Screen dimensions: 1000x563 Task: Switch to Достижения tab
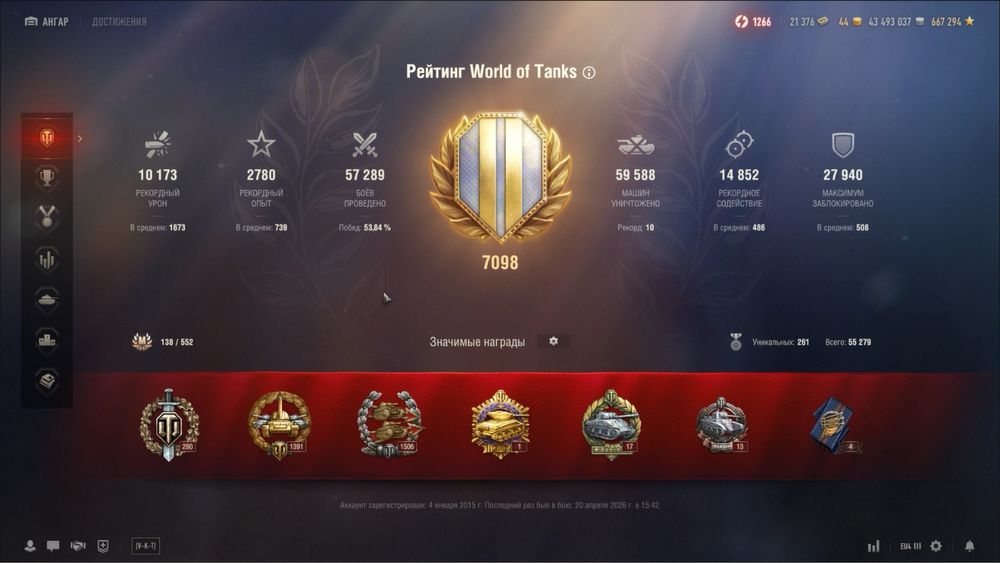point(119,22)
